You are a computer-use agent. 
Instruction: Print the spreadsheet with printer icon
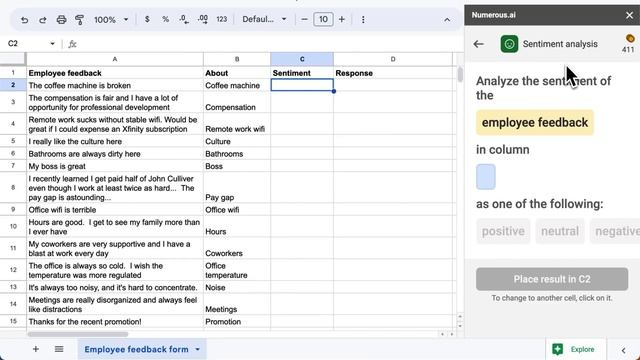[x=61, y=20]
